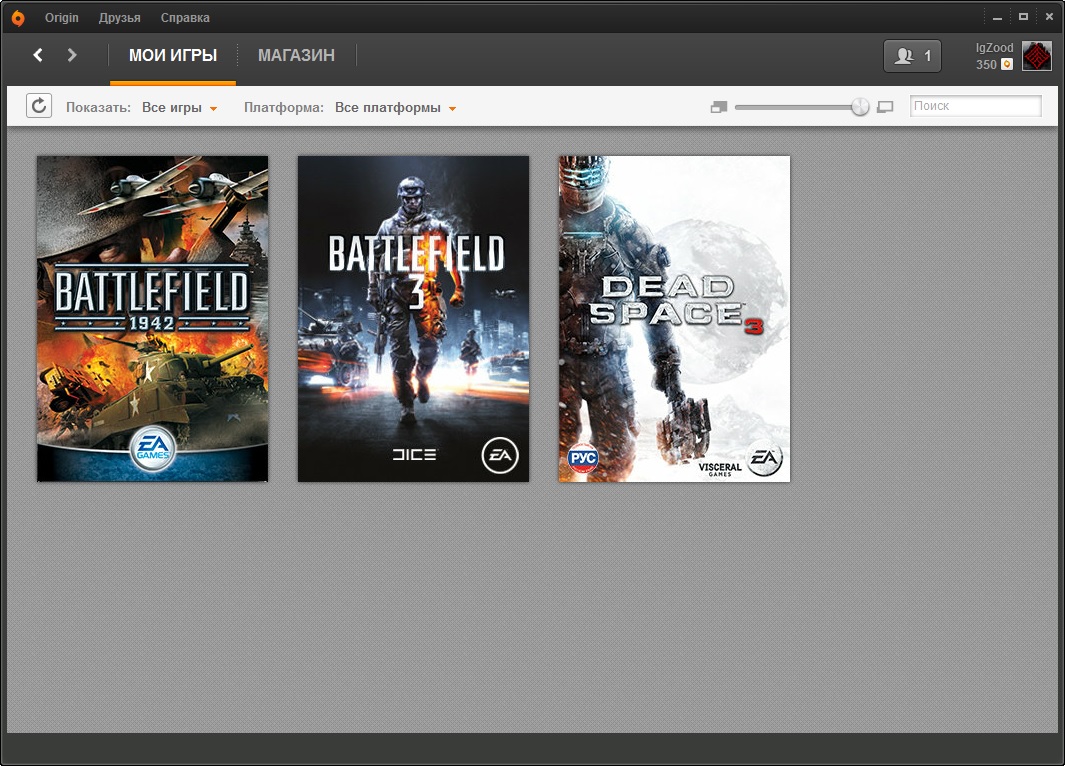This screenshot has height=766, width=1065.
Task: Open the Origin menu
Action: point(62,18)
